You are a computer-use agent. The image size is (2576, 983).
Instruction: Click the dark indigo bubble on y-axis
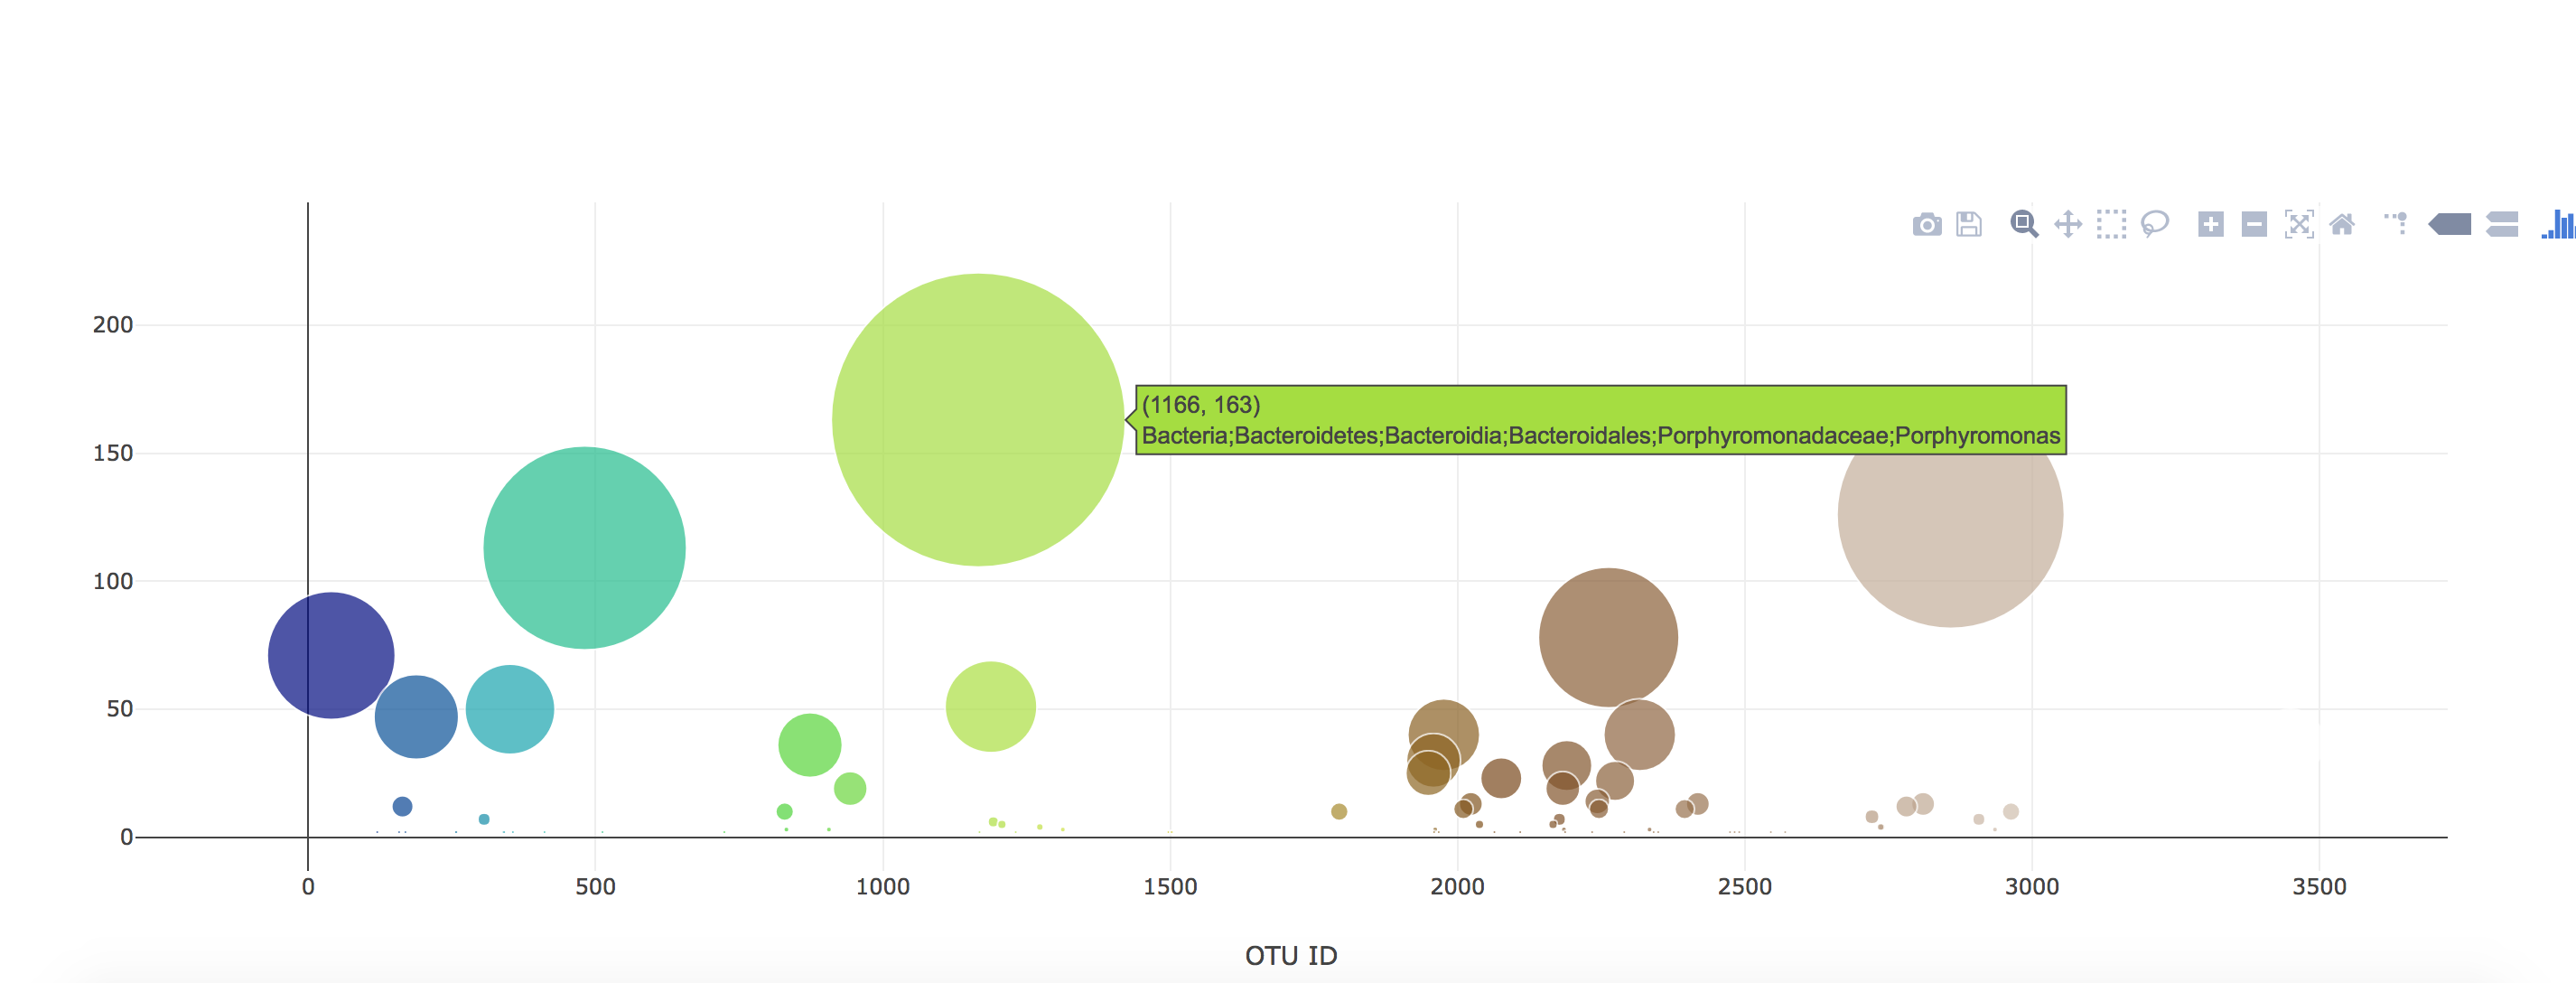pos(331,655)
